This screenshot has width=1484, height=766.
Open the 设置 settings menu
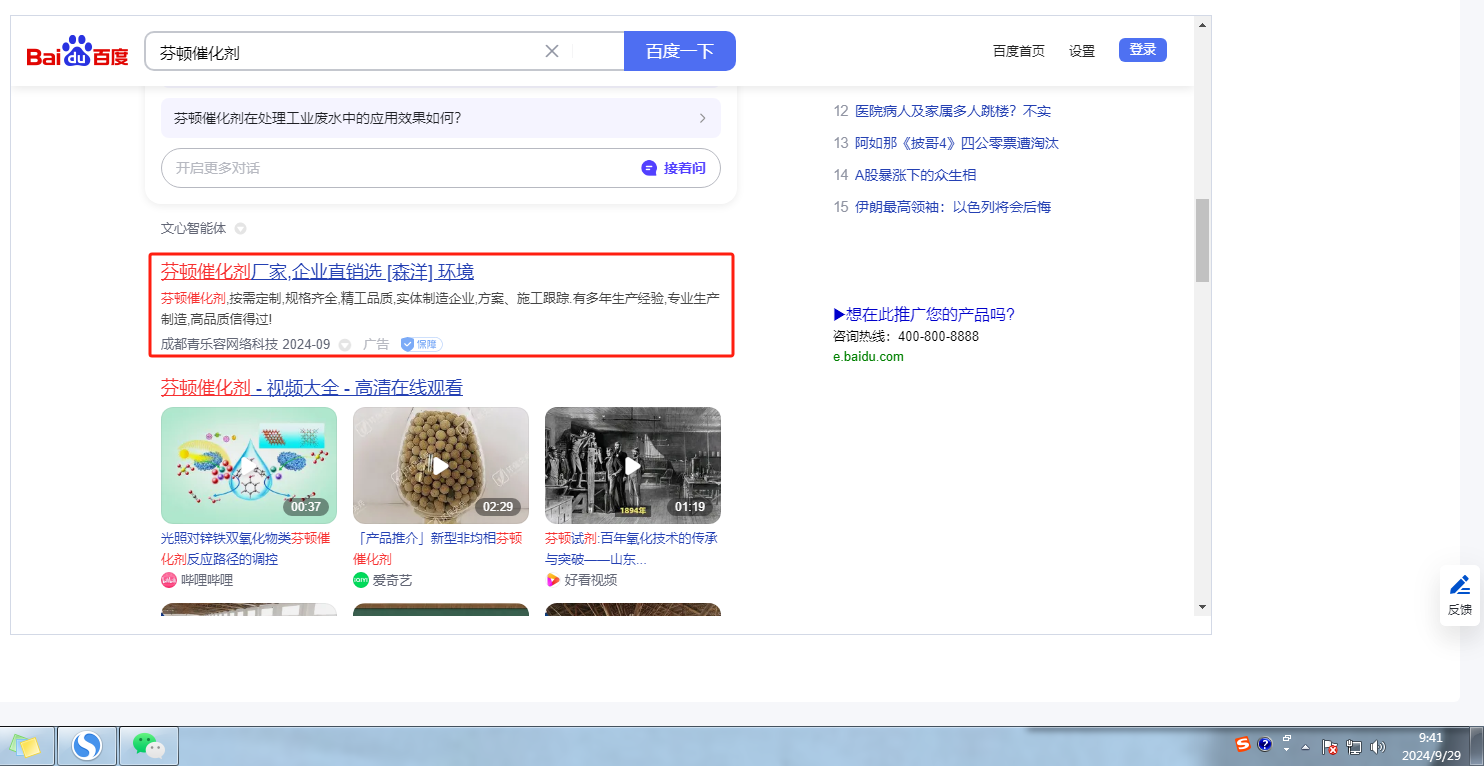pyautogui.click(x=1082, y=51)
